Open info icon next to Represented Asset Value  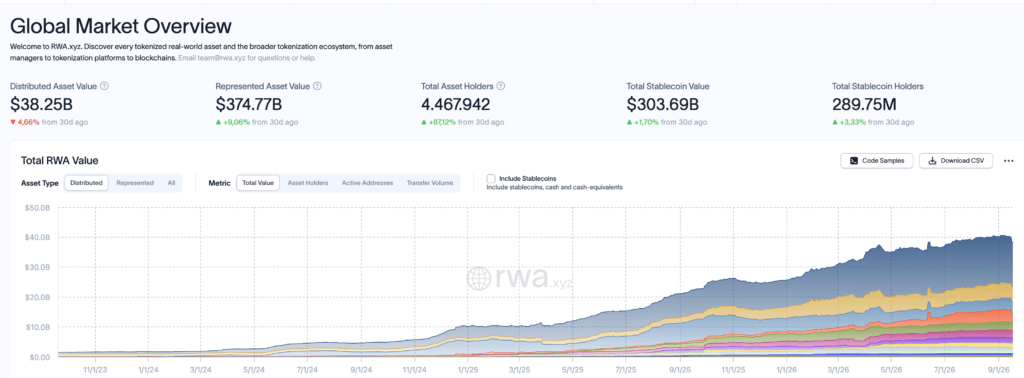tap(317, 86)
